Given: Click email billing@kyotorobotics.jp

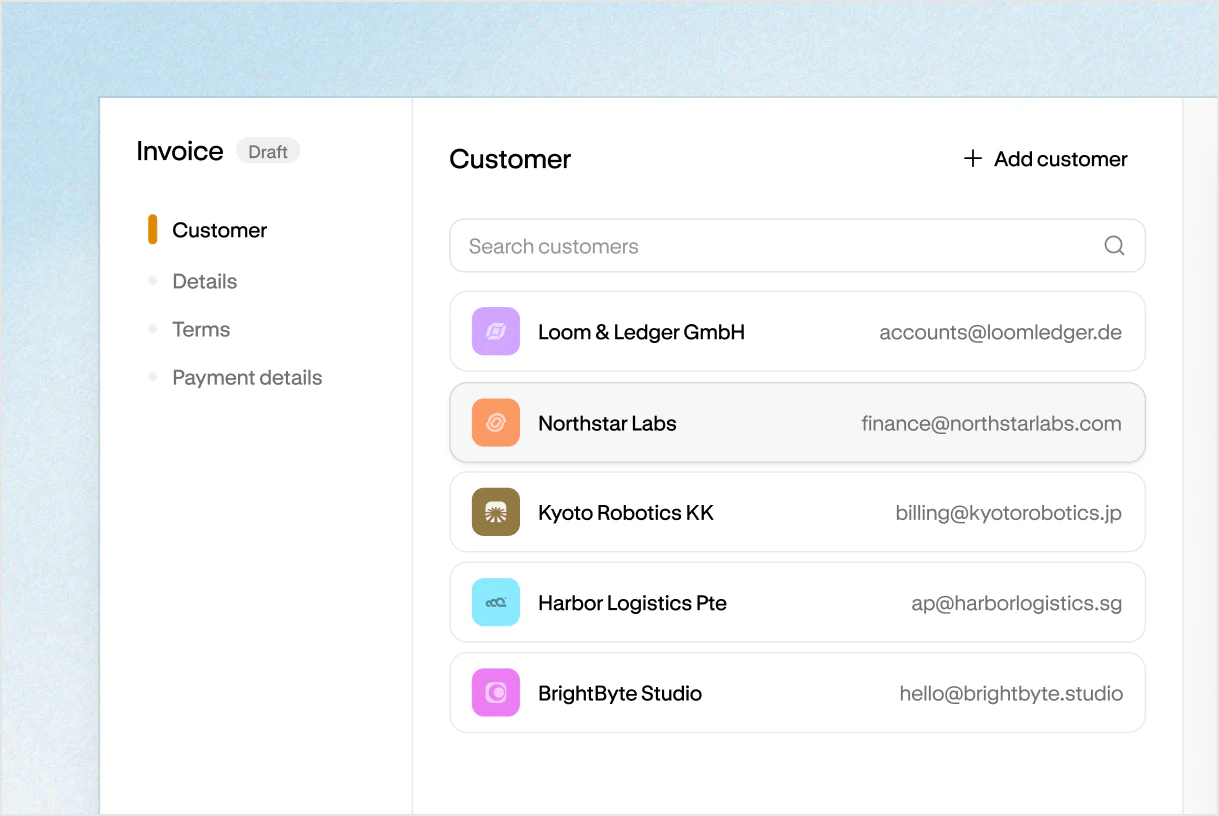Looking at the screenshot, I should 1008,513.
